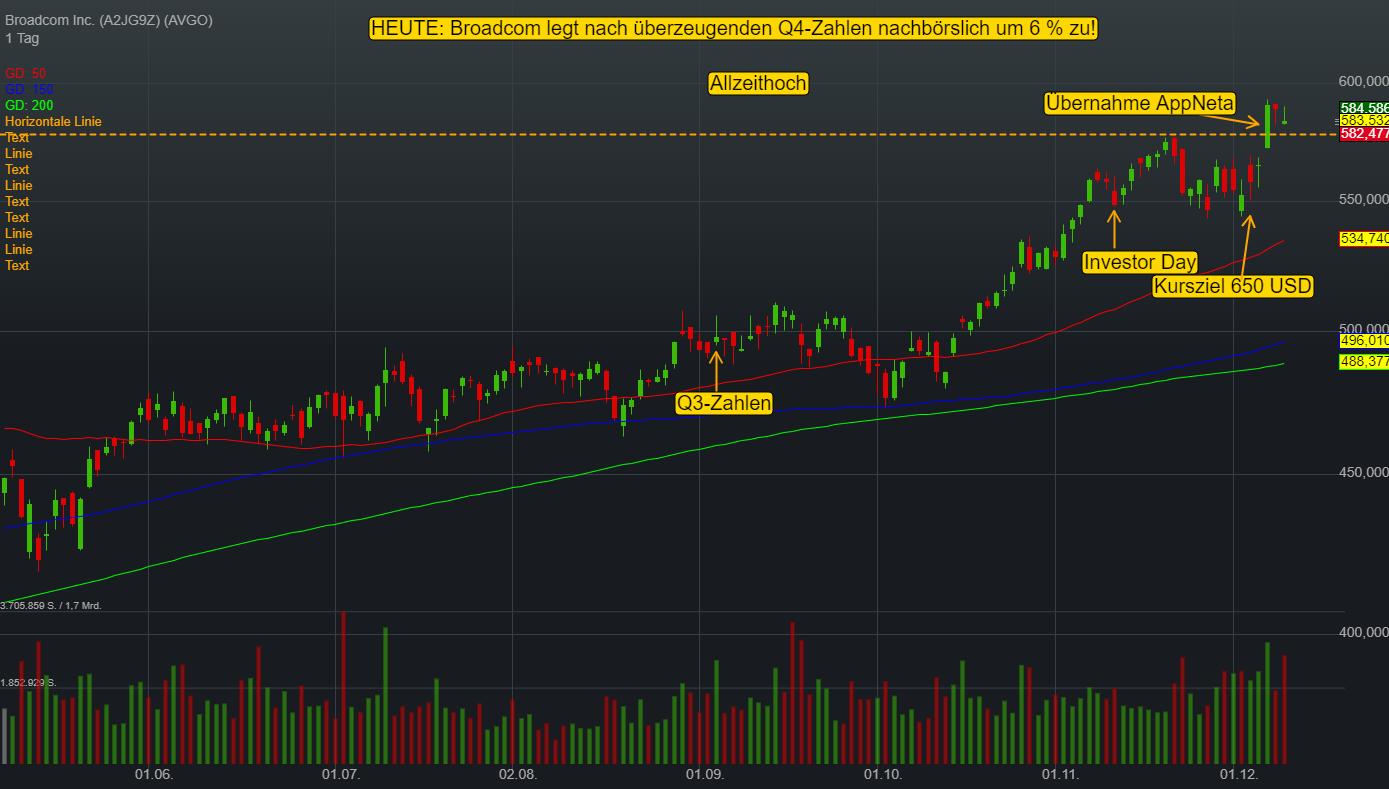Click the 1.852.929 S. volume label
1389x789 pixels.
click(29, 682)
